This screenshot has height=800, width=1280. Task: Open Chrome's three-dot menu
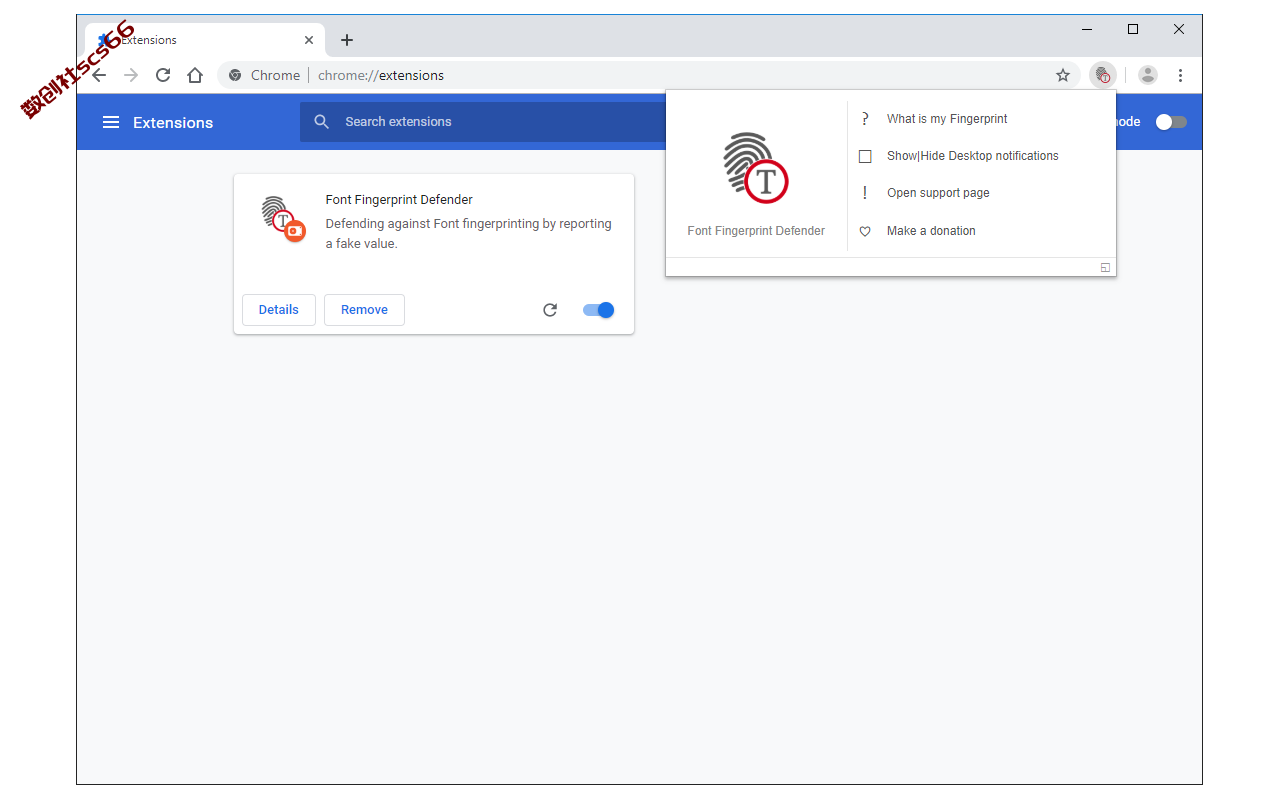1180,75
